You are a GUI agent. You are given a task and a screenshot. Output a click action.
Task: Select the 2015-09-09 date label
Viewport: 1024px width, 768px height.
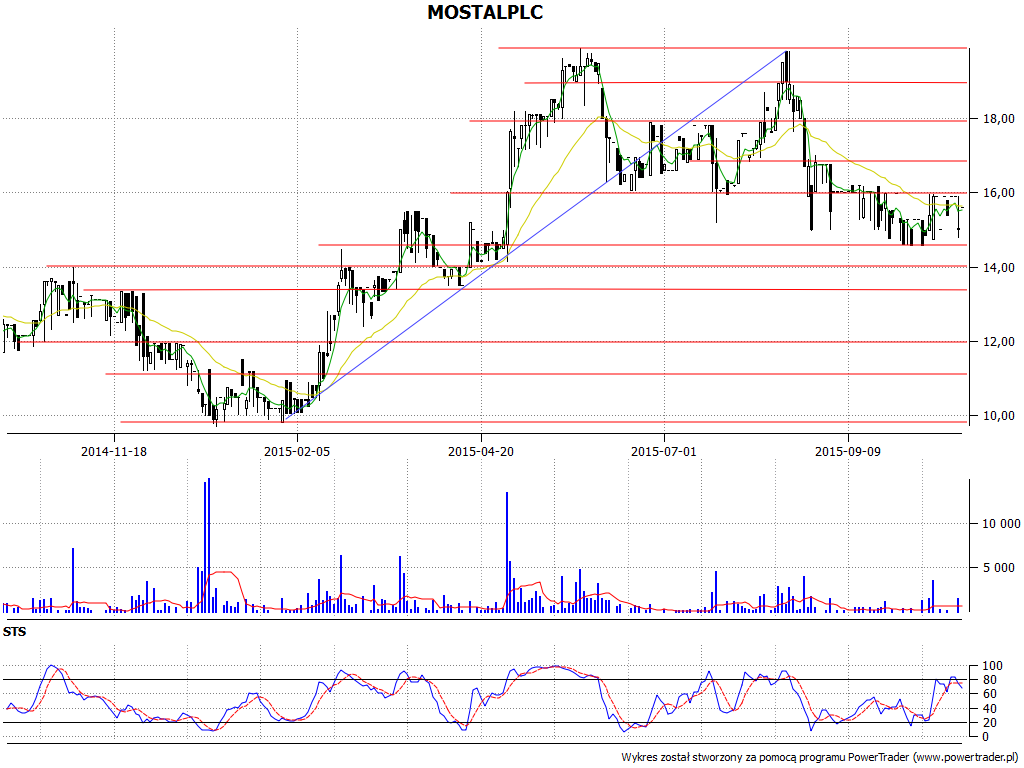848,451
